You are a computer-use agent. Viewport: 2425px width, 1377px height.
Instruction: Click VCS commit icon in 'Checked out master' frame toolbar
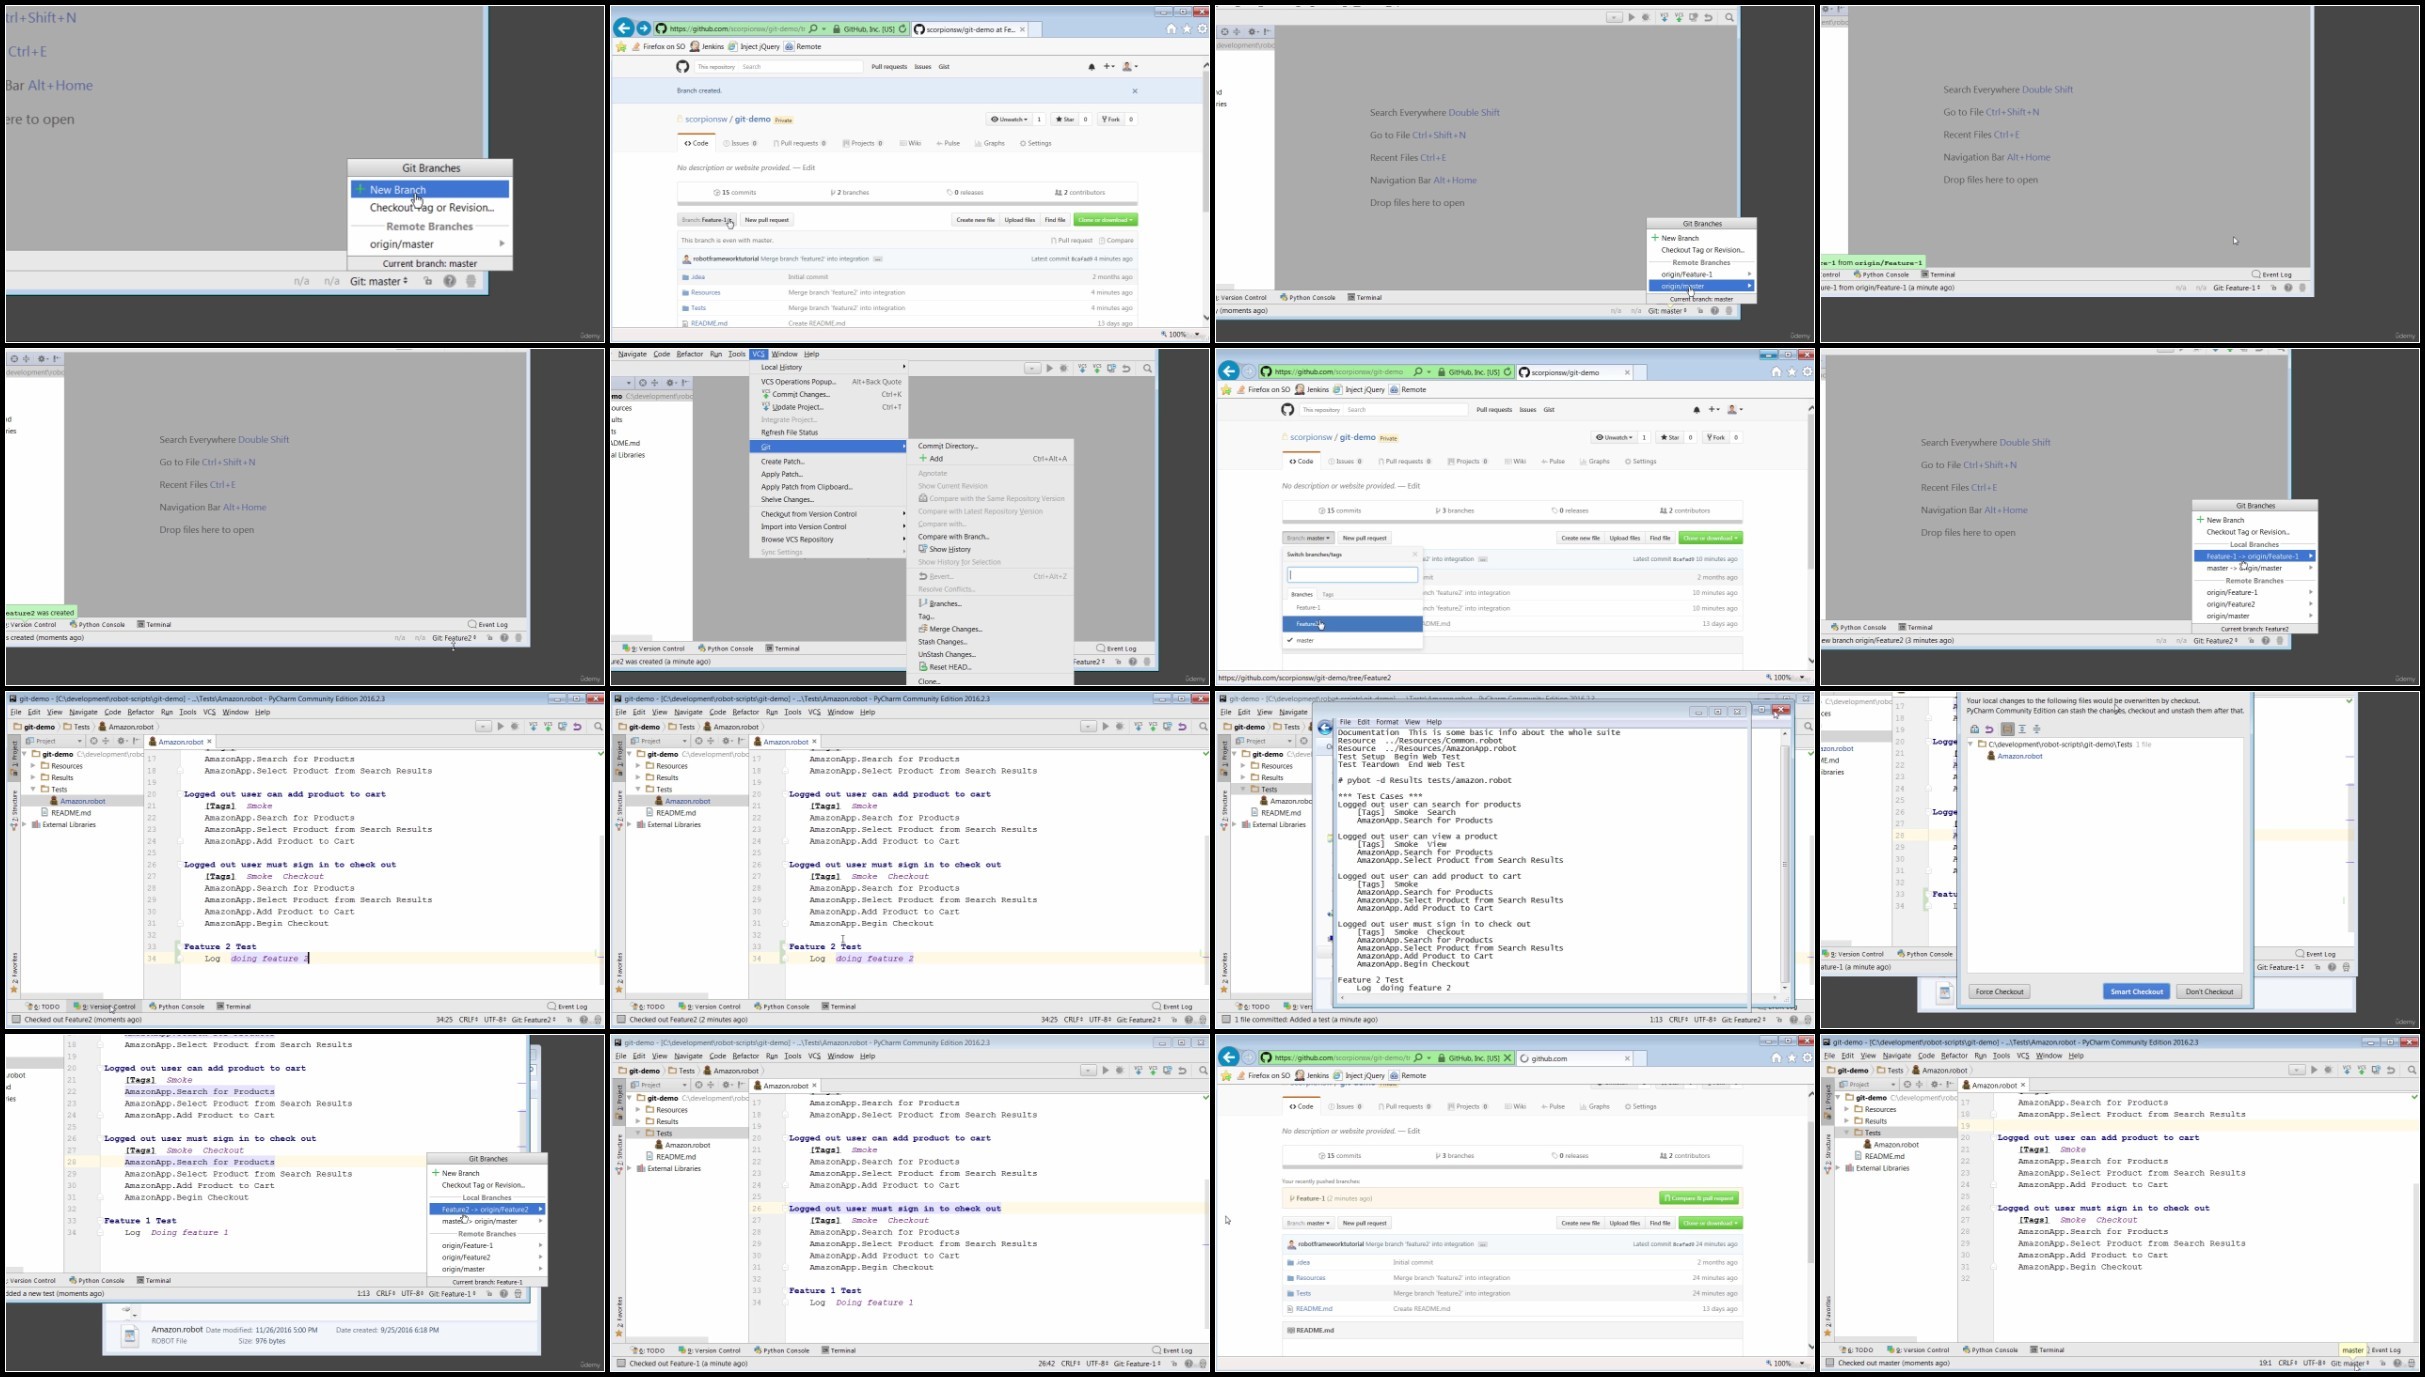pos(2361,1070)
